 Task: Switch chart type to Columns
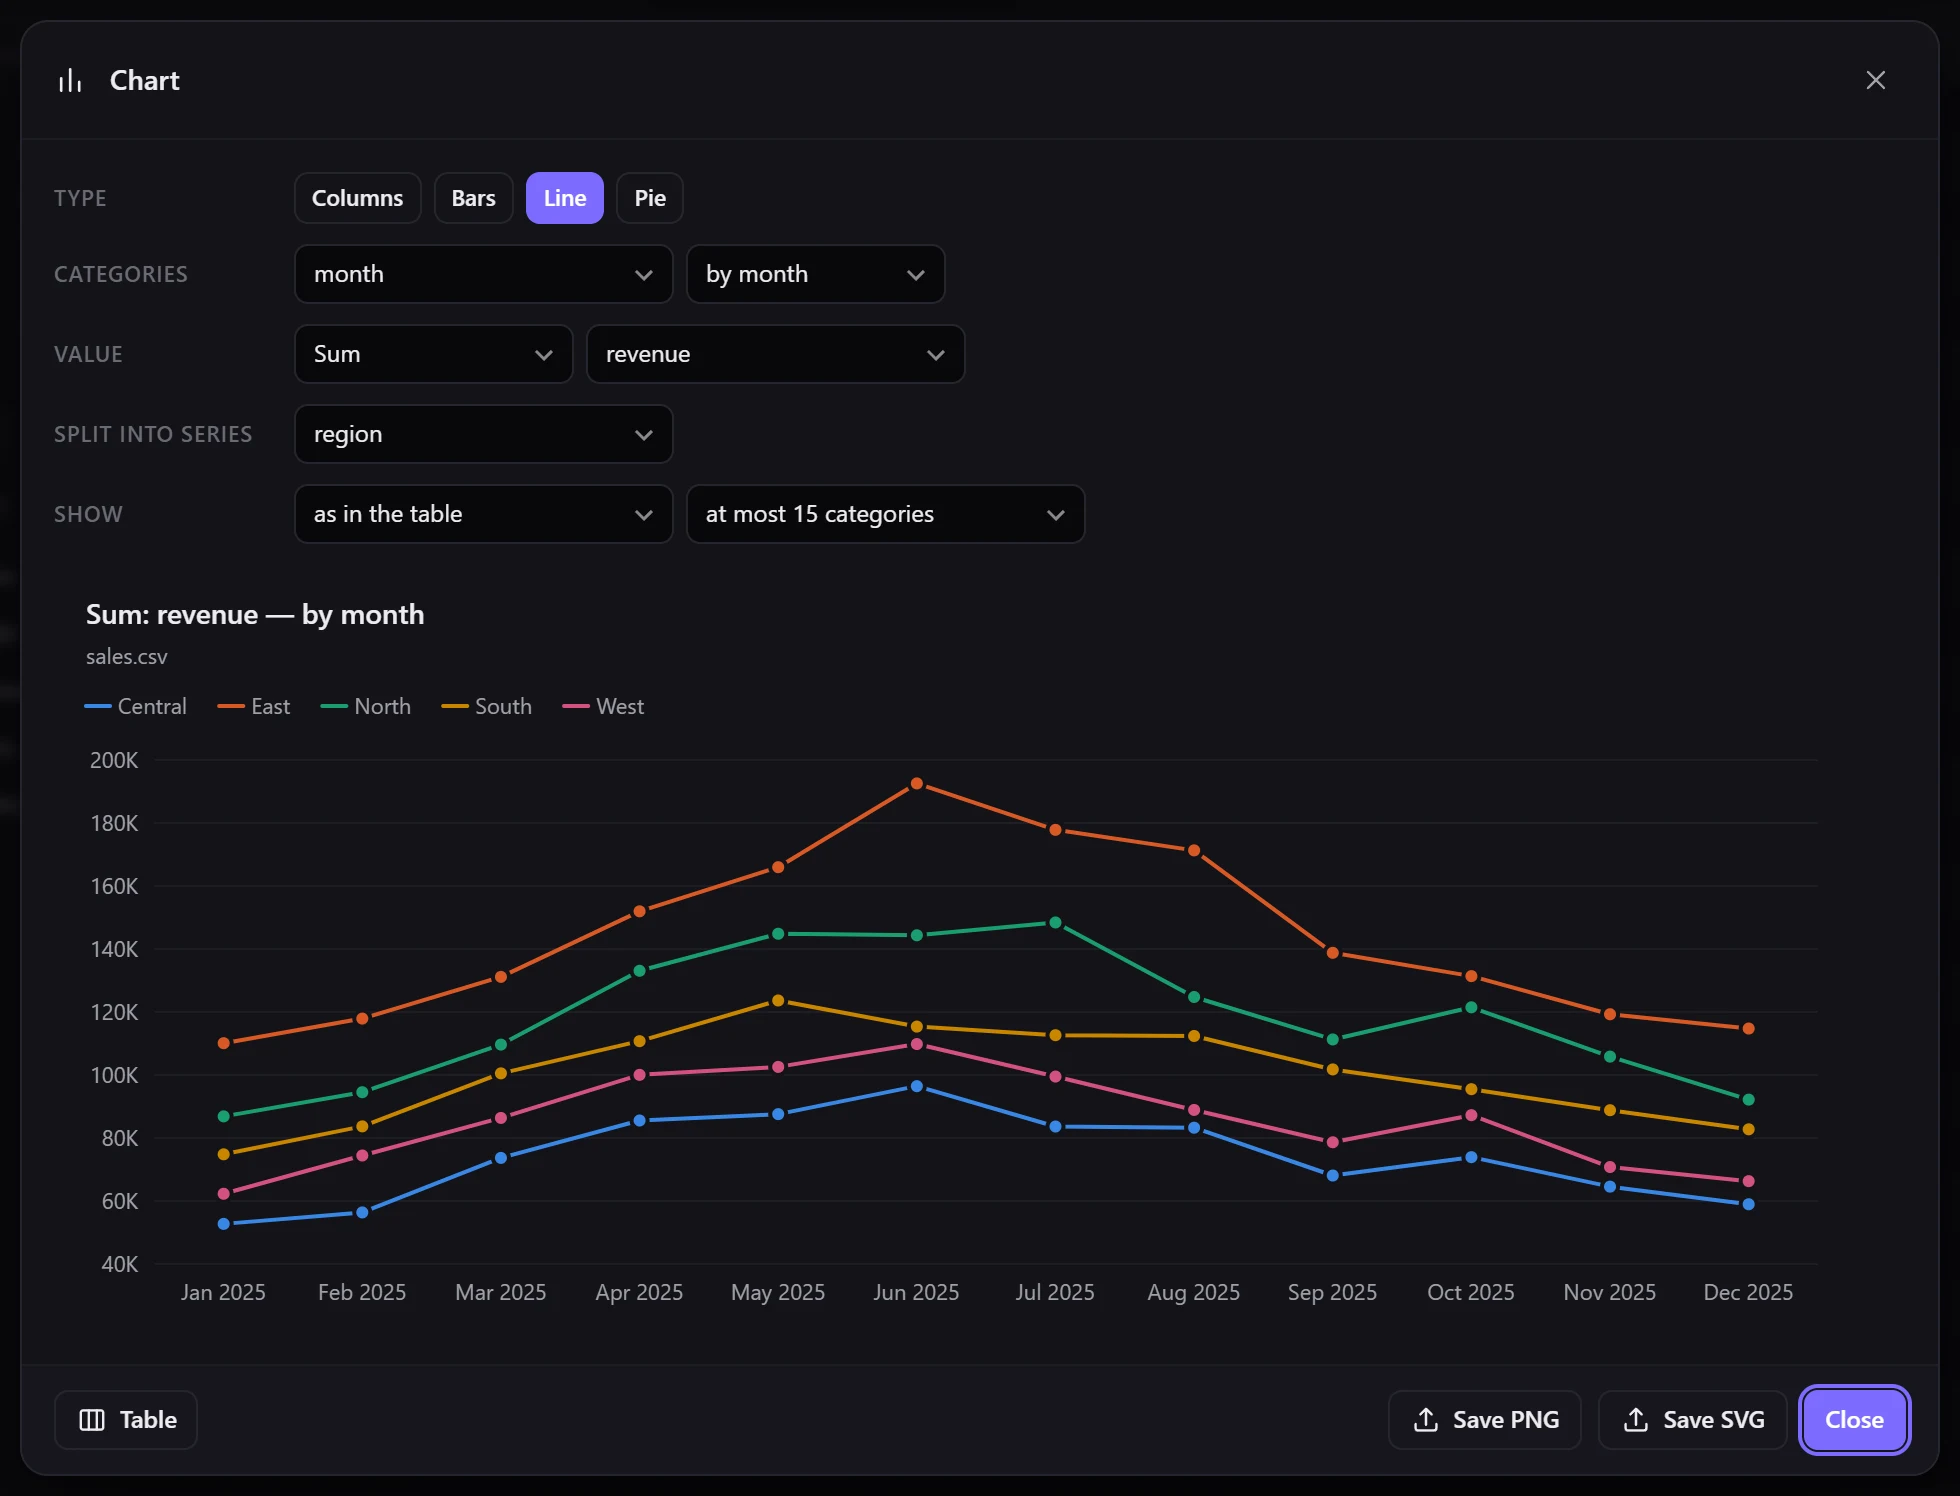pos(357,198)
